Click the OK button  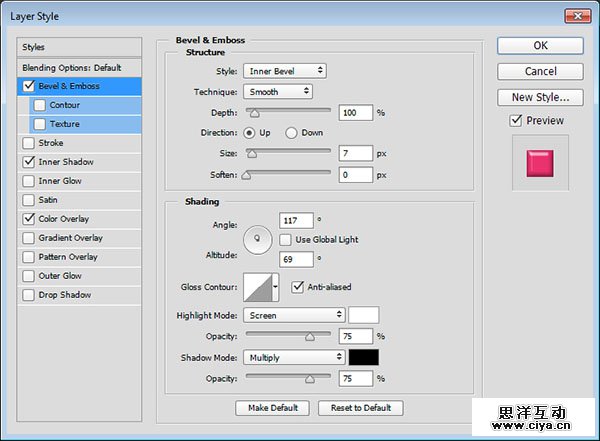point(540,46)
